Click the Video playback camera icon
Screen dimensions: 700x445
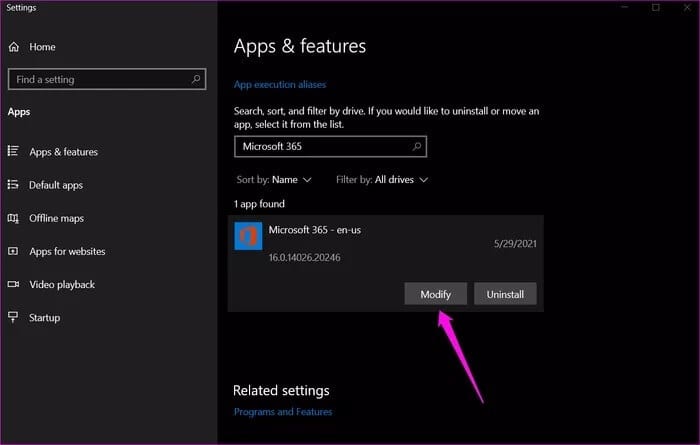(13, 284)
